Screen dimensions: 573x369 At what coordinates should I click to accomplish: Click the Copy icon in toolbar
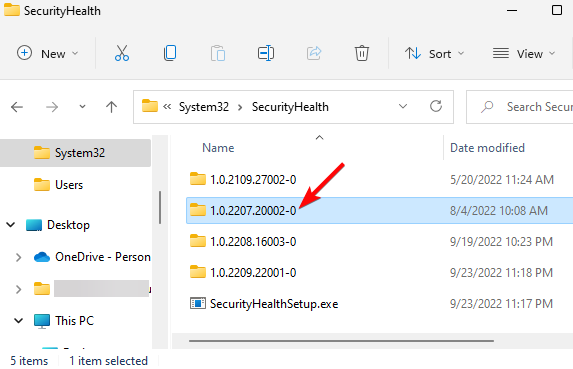[170, 53]
